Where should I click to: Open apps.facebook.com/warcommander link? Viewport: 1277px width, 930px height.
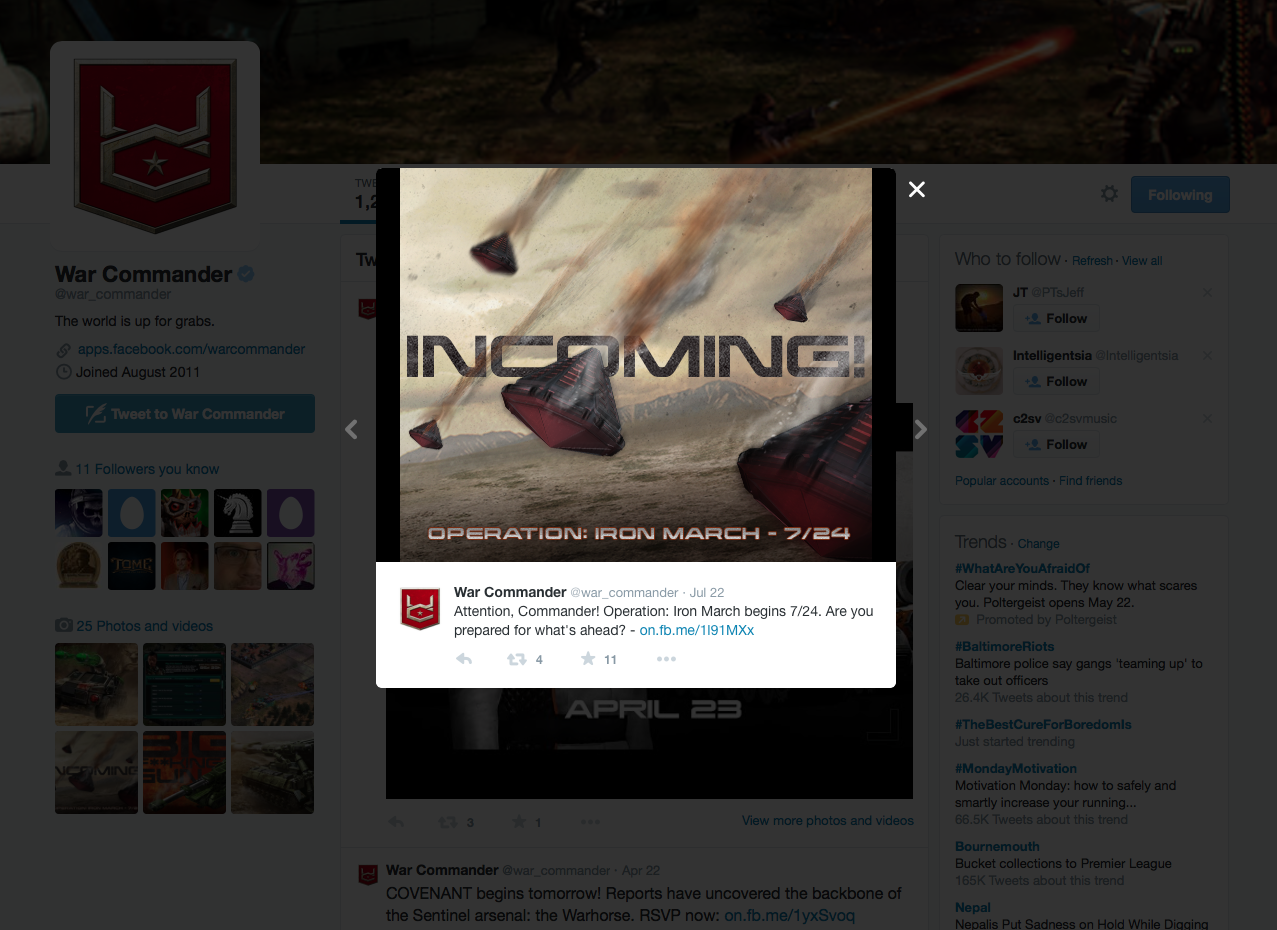point(191,350)
